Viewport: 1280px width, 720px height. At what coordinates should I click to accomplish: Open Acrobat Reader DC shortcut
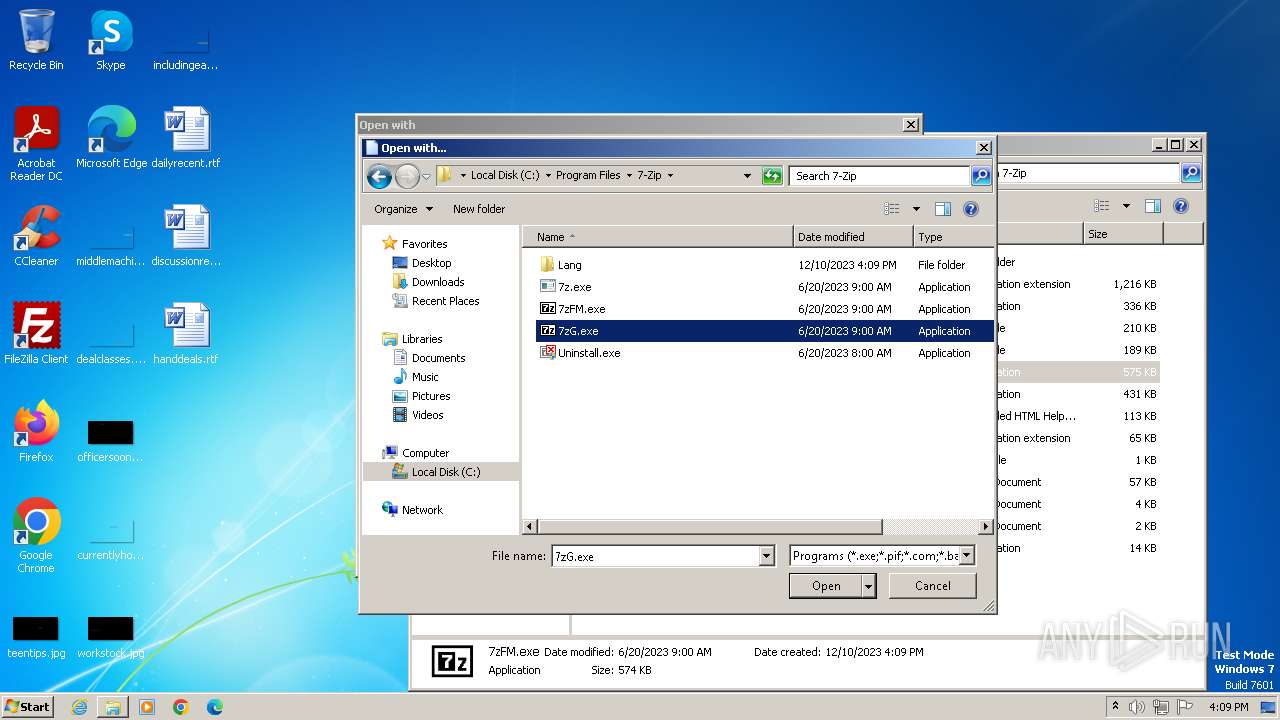coord(36,144)
